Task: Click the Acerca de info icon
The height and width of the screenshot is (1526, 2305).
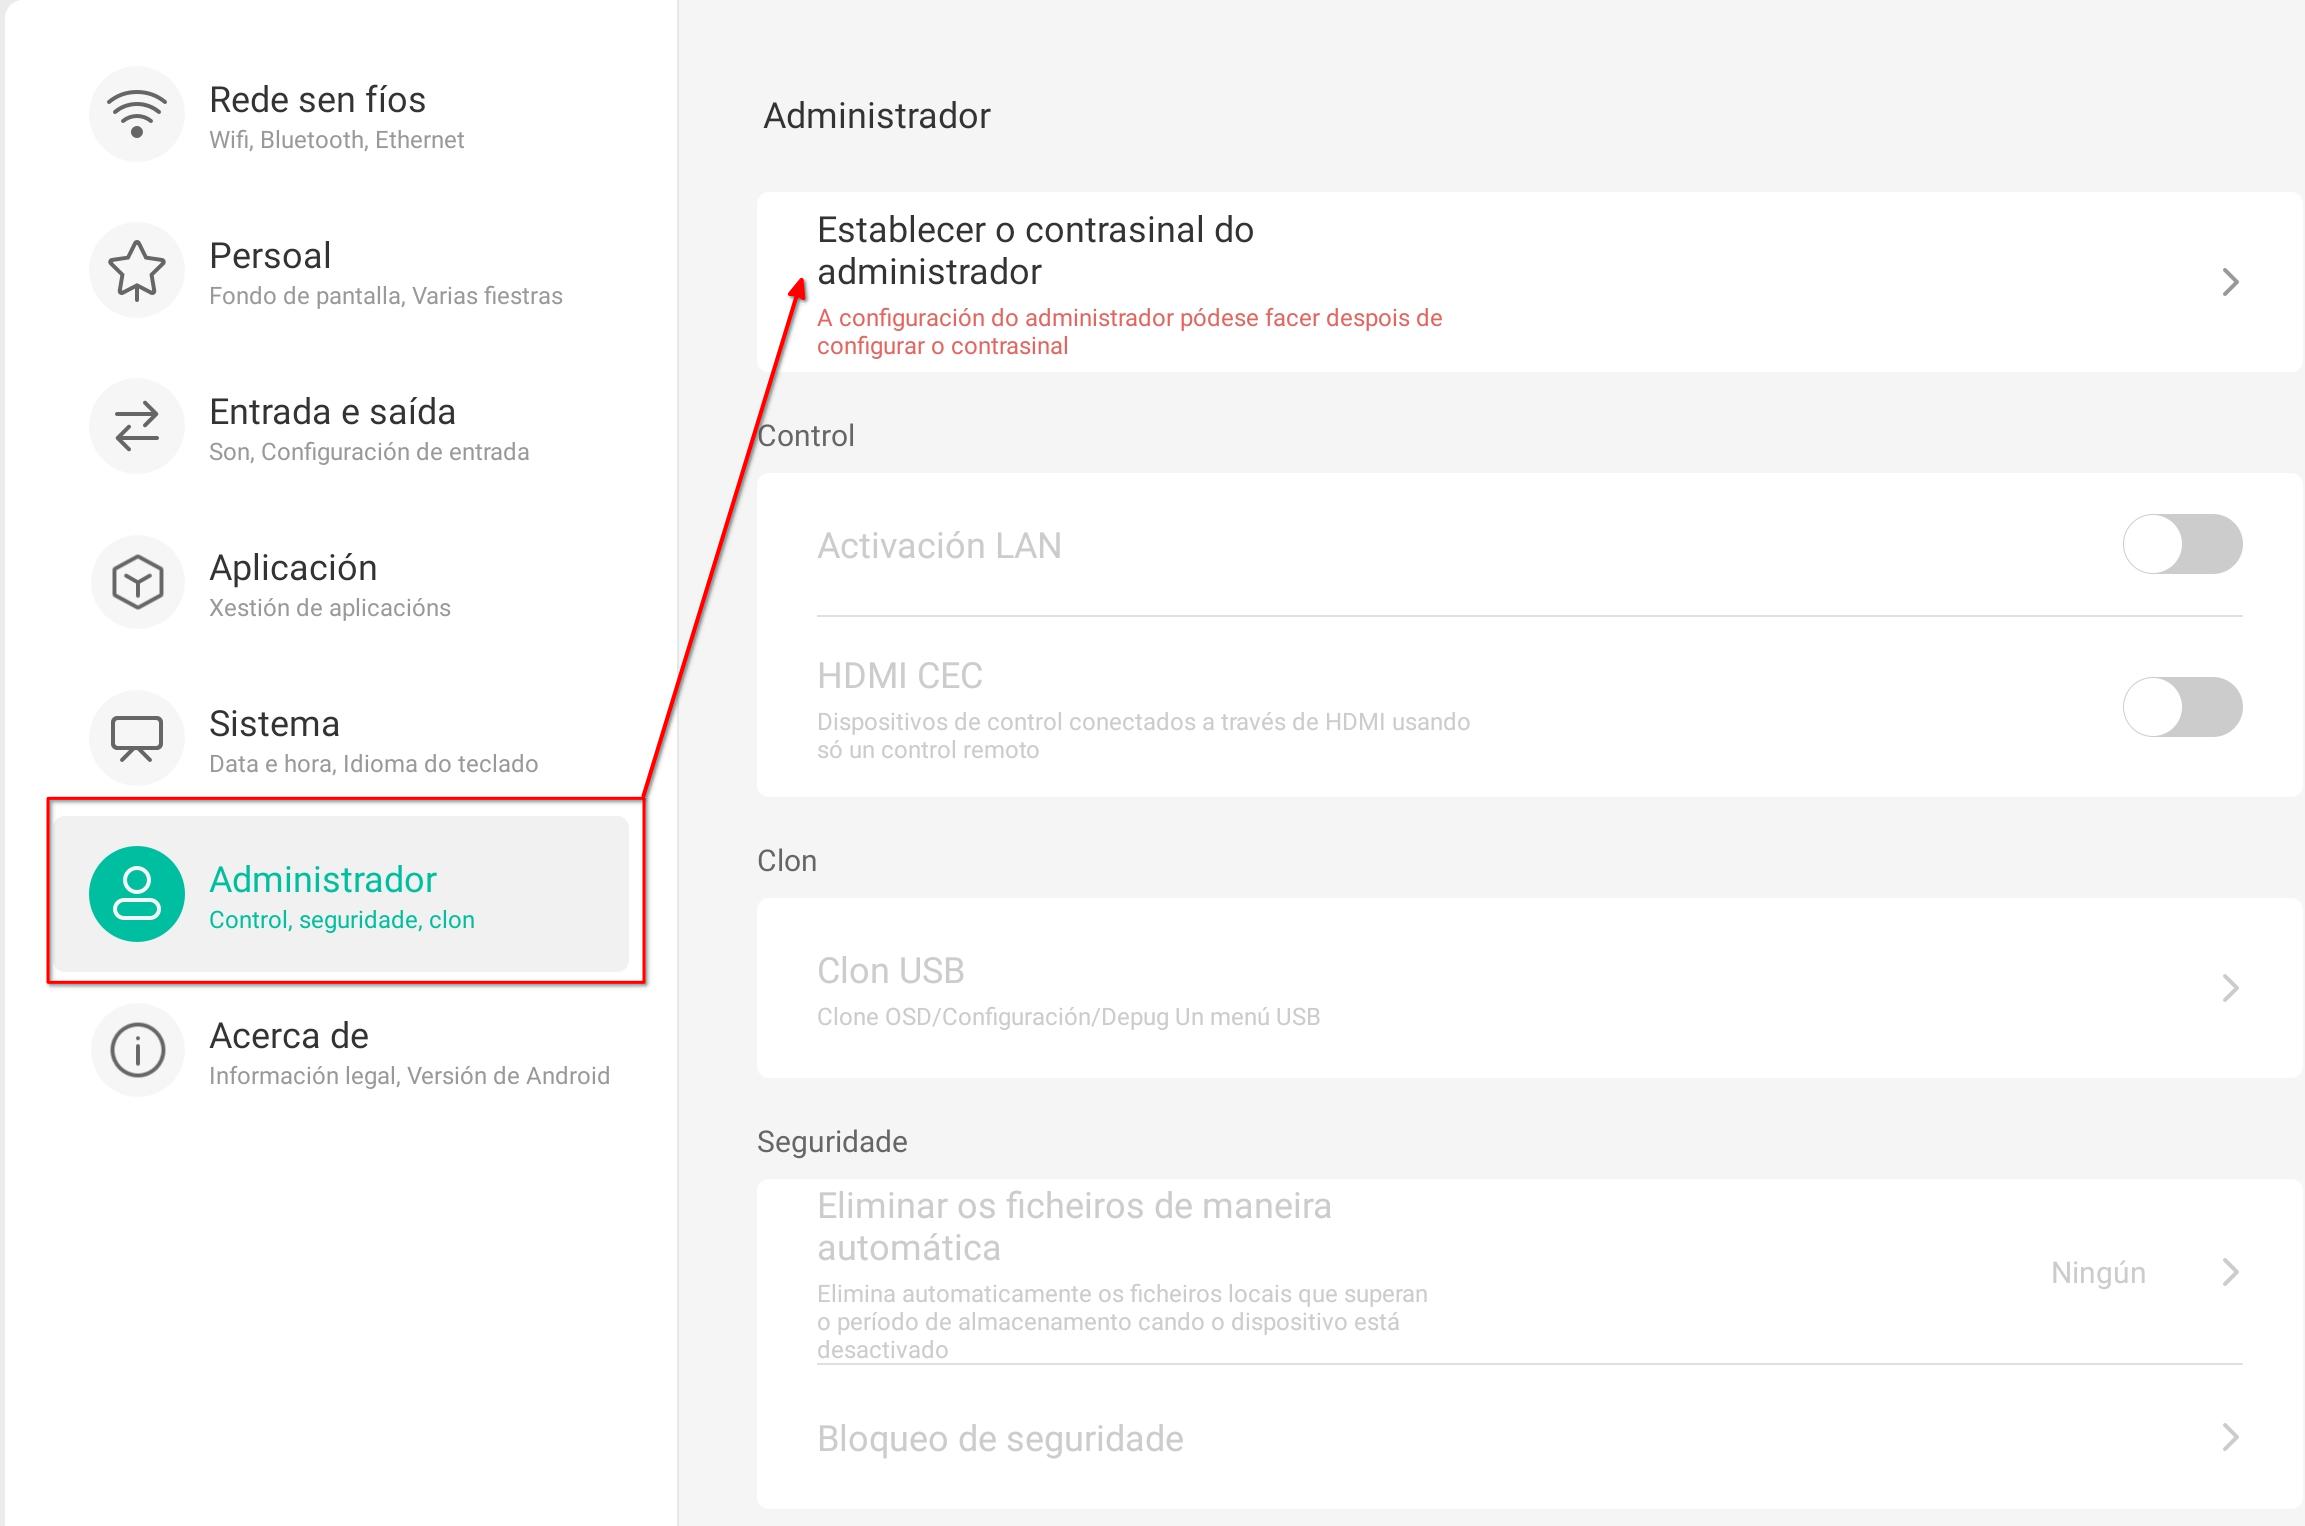Action: tap(137, 1050)
